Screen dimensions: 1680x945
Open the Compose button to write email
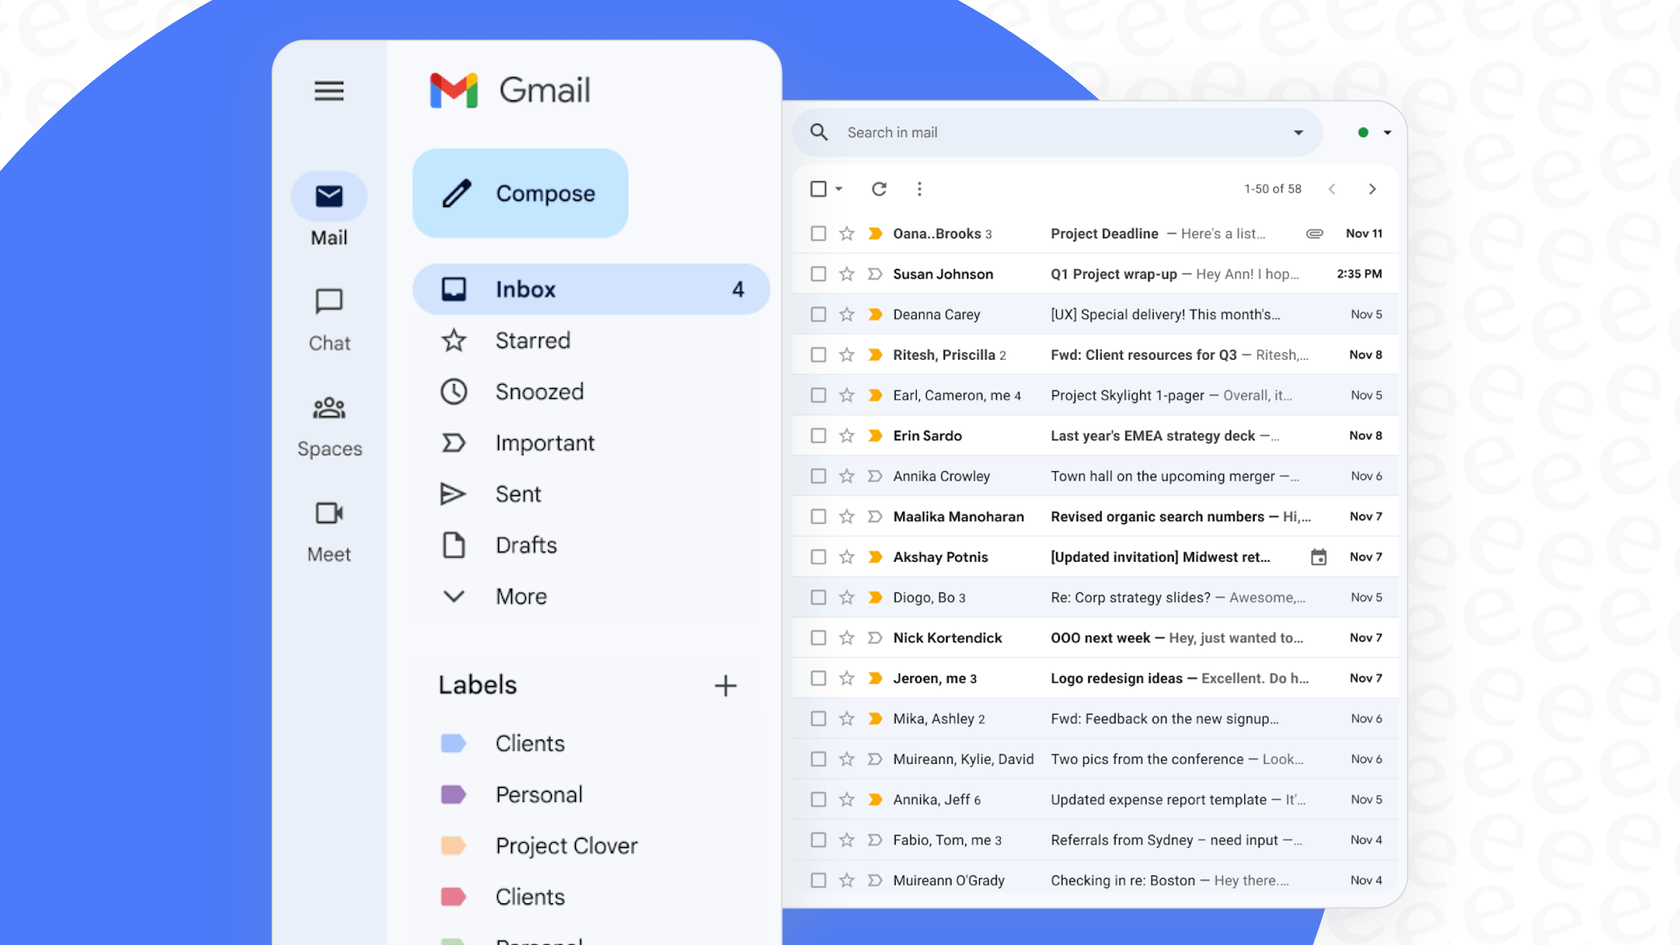519,193
